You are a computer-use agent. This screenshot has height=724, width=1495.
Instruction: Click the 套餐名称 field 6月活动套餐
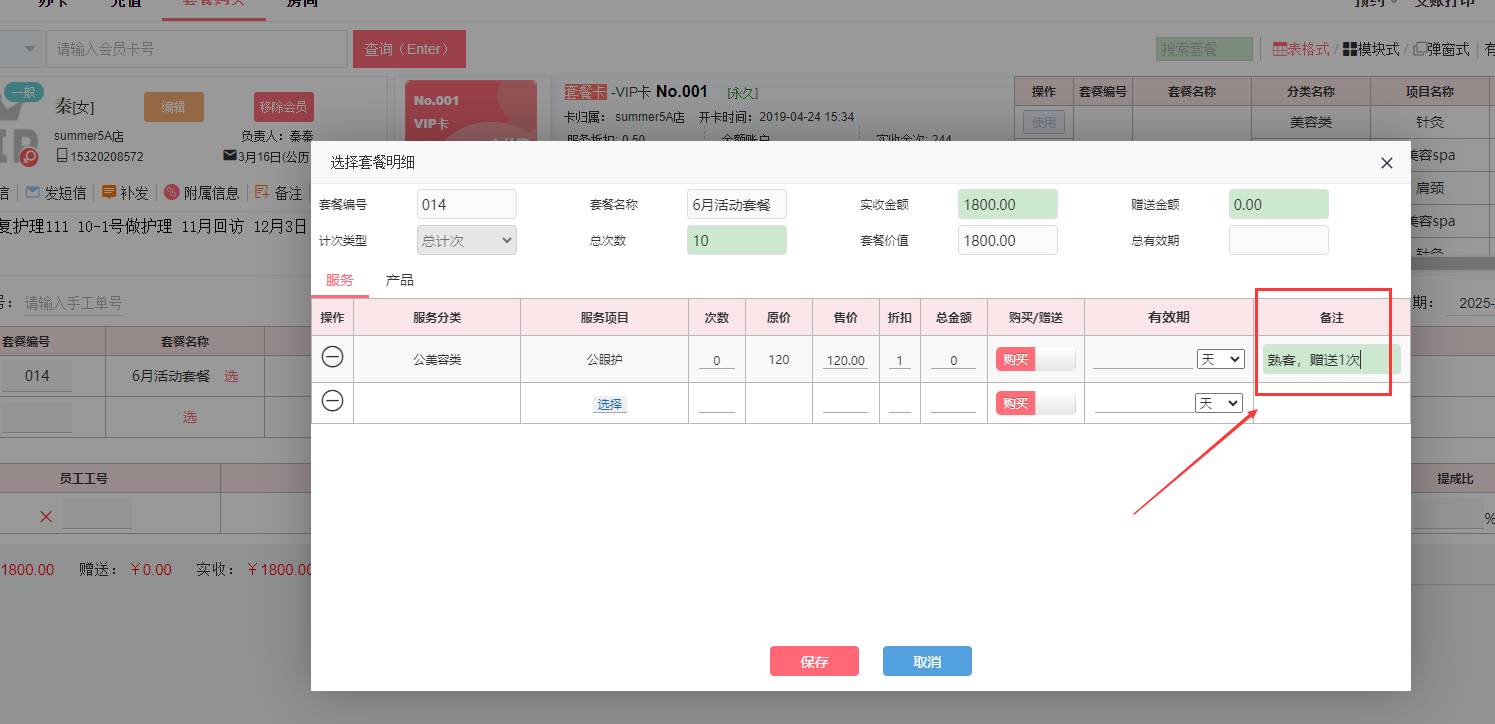737,204
